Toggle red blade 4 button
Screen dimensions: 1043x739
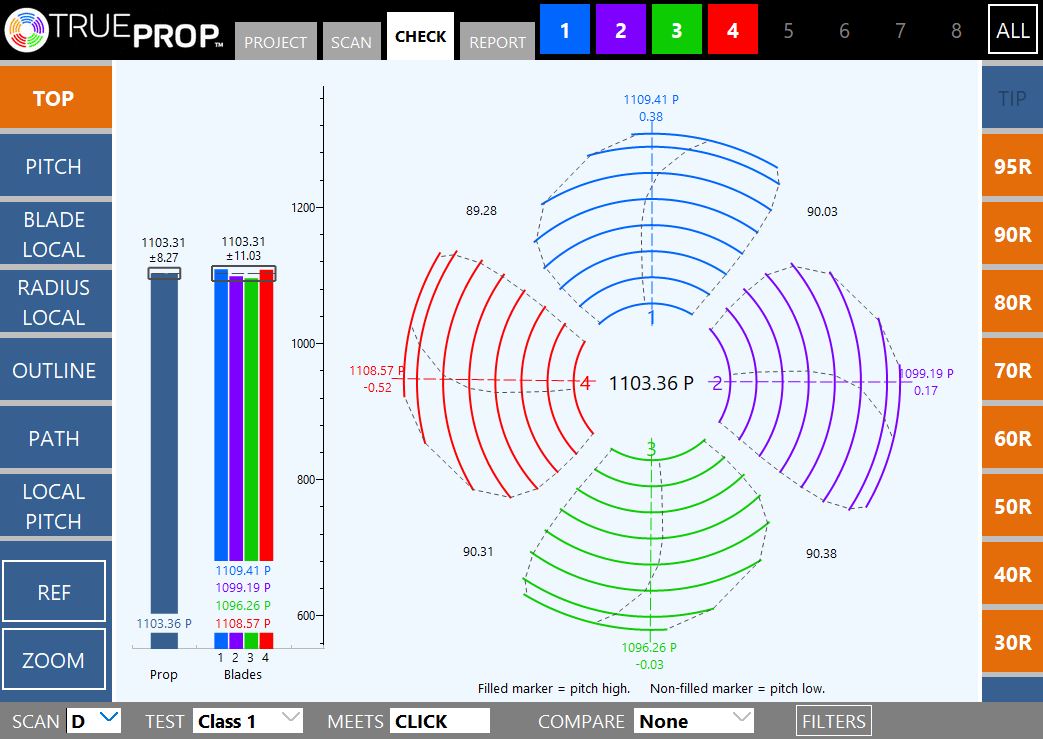pos(733,30)
